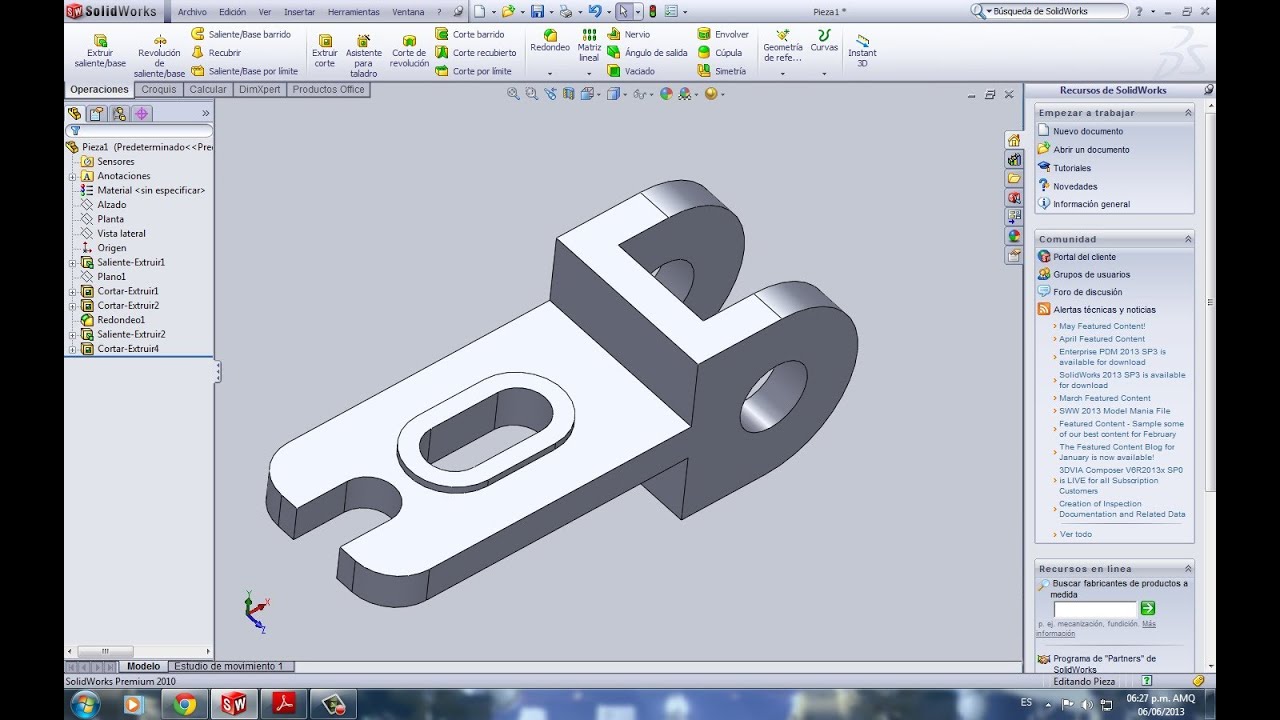
Task: Click the Nuevo documento link
Action: pyautogui.click(x=1088, y=131)
